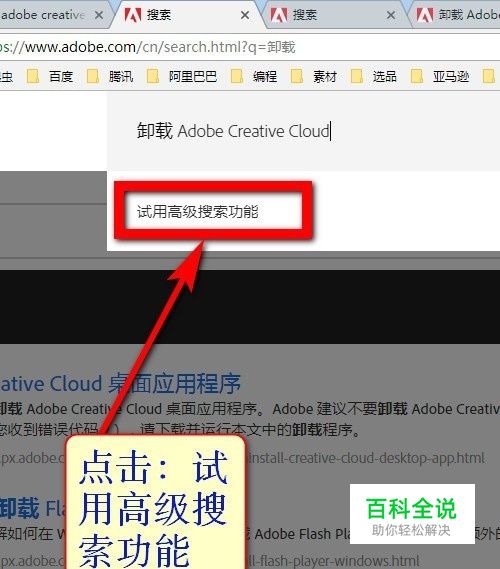Open the 卸载 Fl... search result title
Viewport: 500px width, 569px height.
(33, 507)
